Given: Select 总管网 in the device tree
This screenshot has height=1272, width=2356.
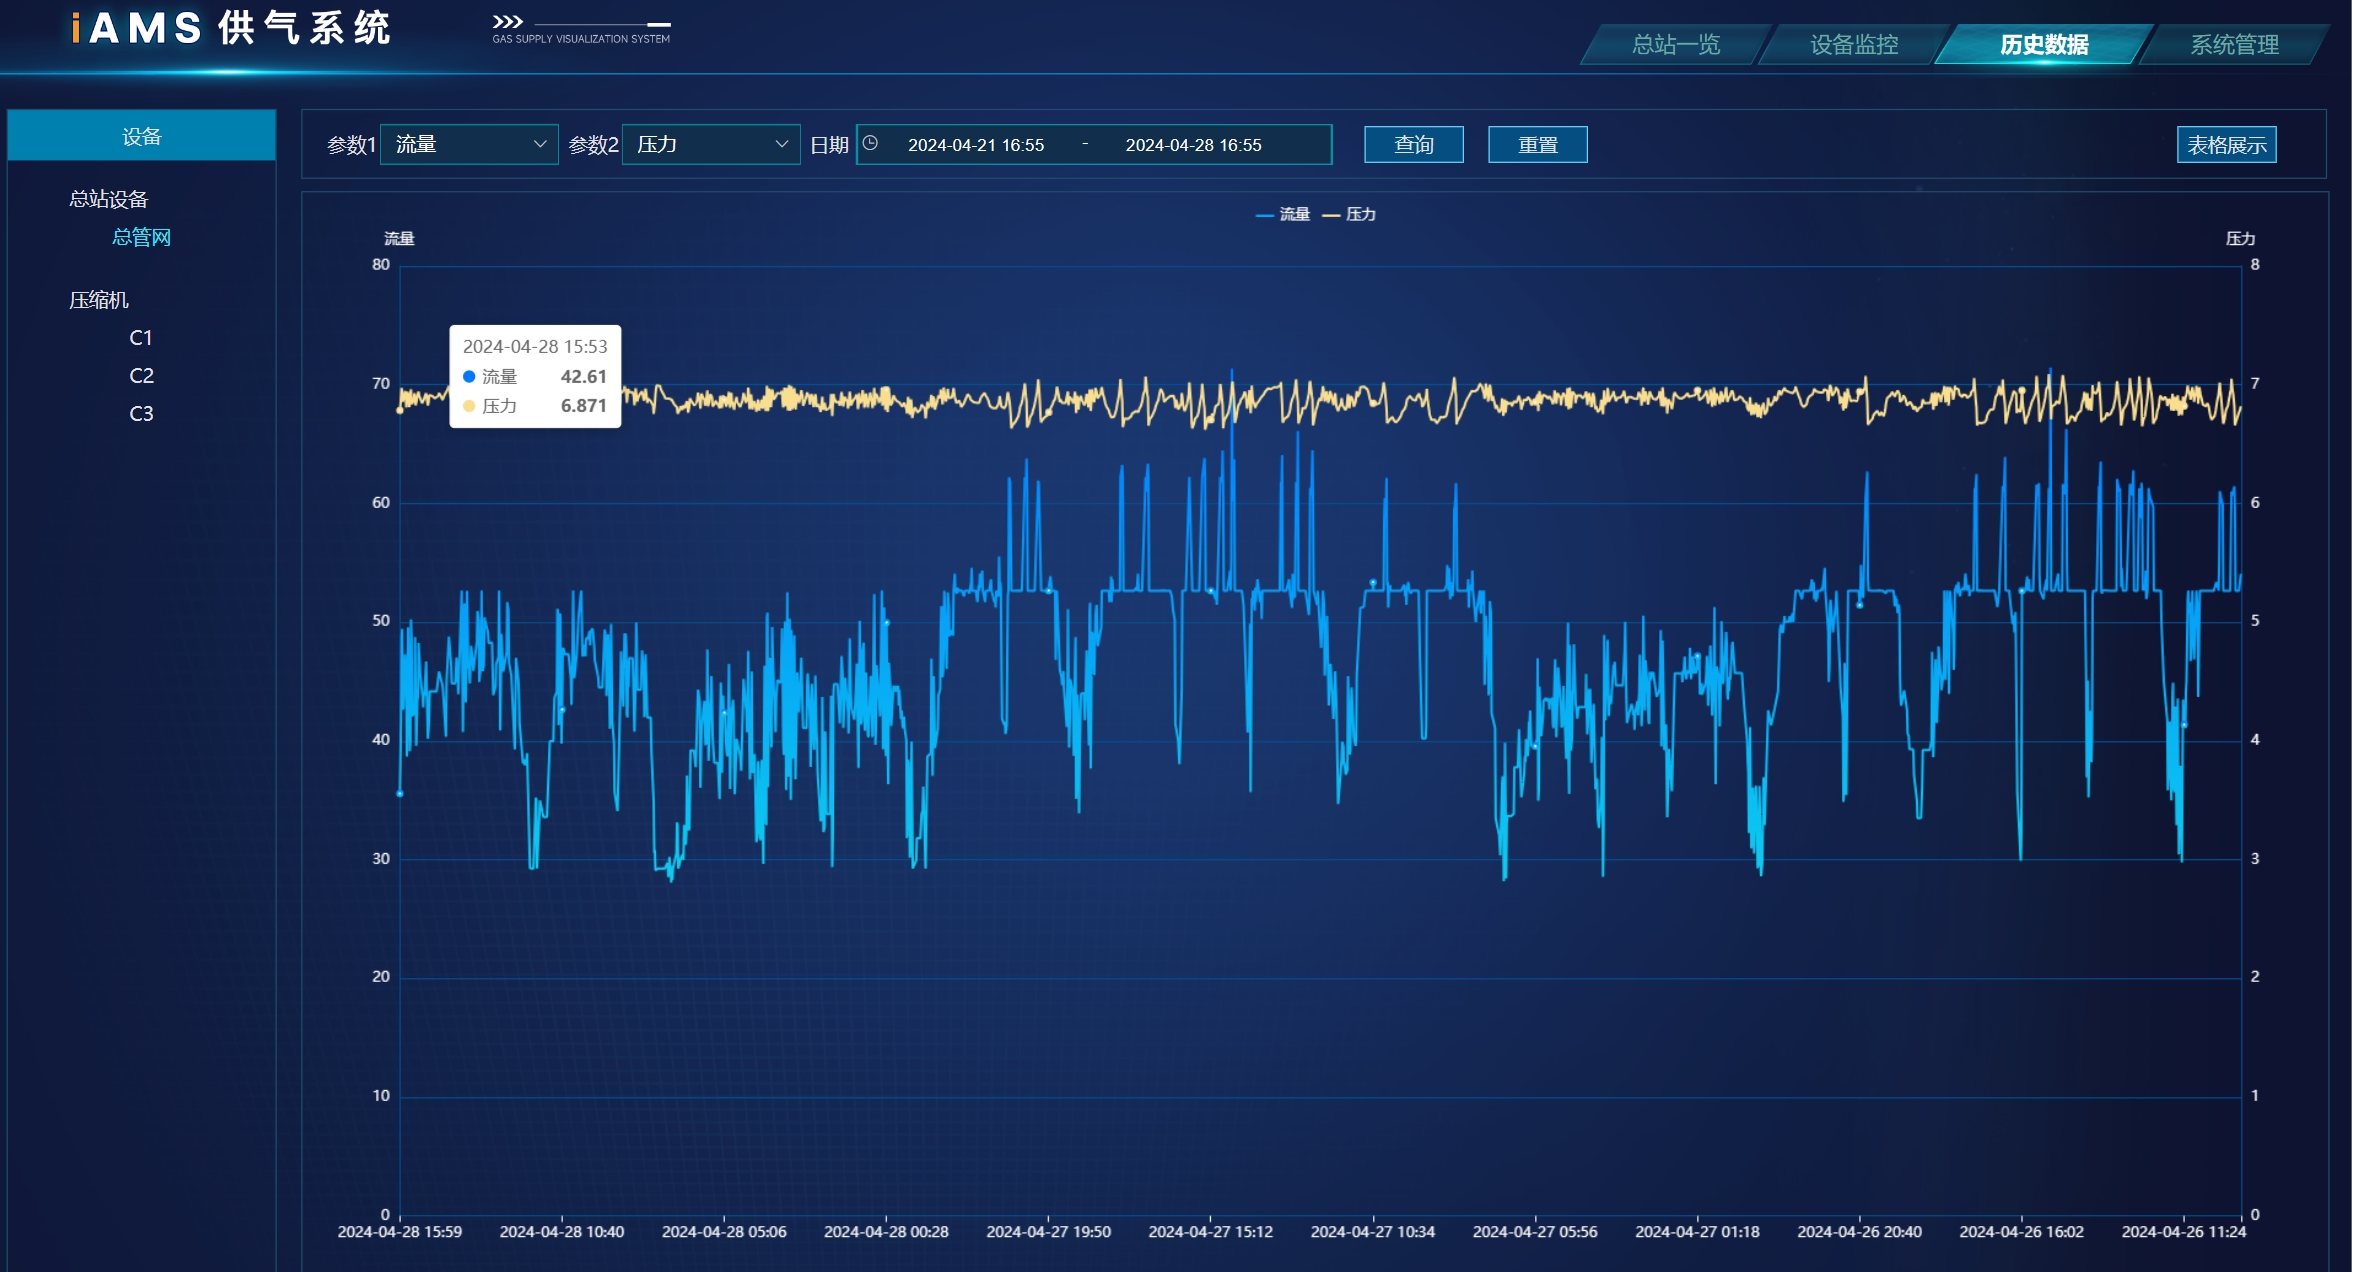Looking at the screenshot, I should point(141,237).
